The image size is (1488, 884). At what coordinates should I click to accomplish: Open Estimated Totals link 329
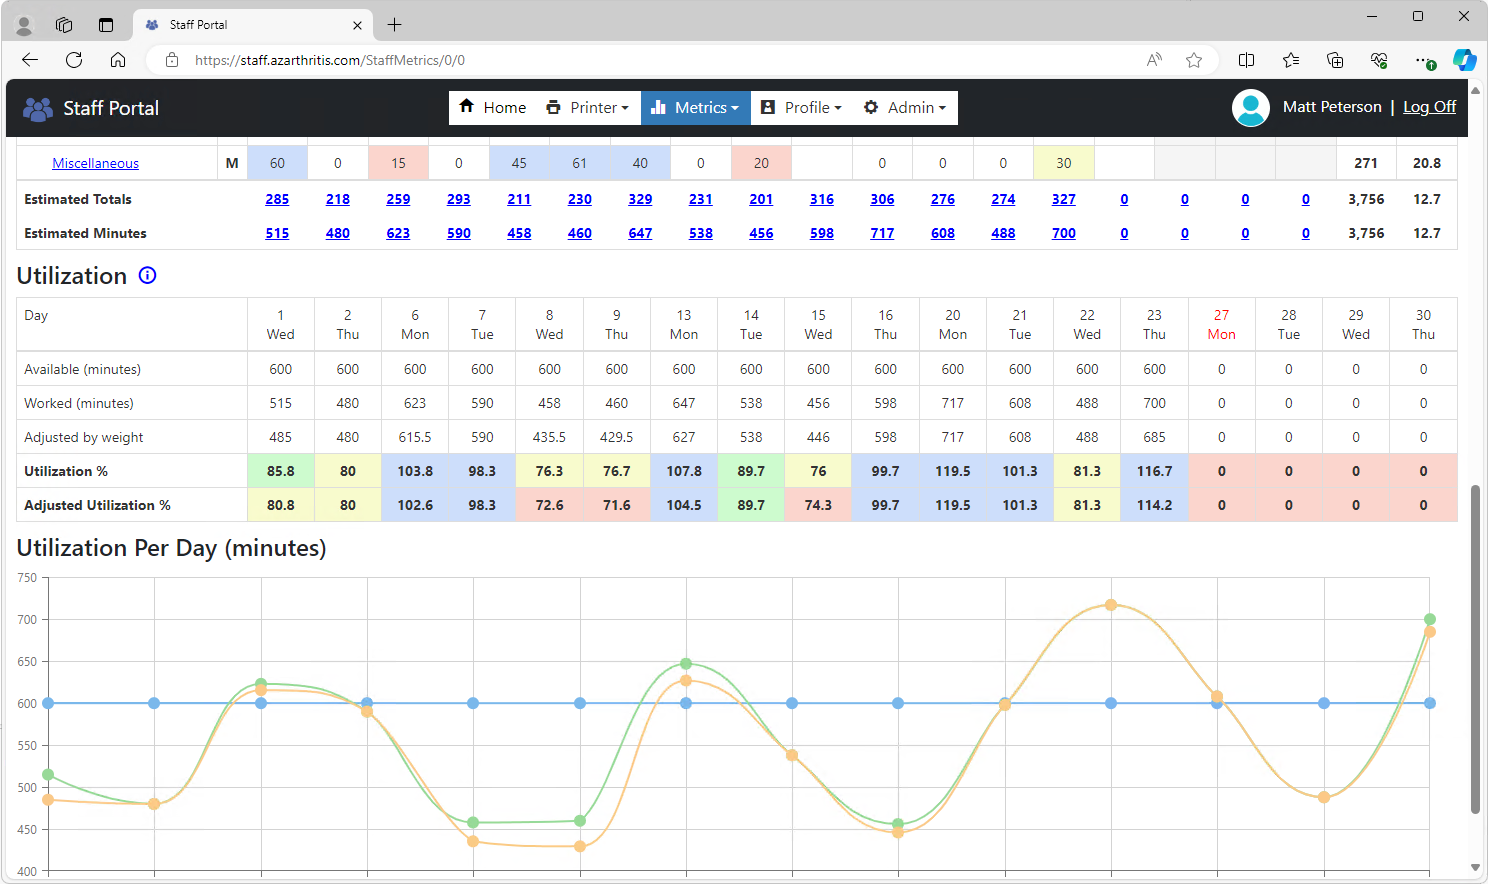[640, 199]
